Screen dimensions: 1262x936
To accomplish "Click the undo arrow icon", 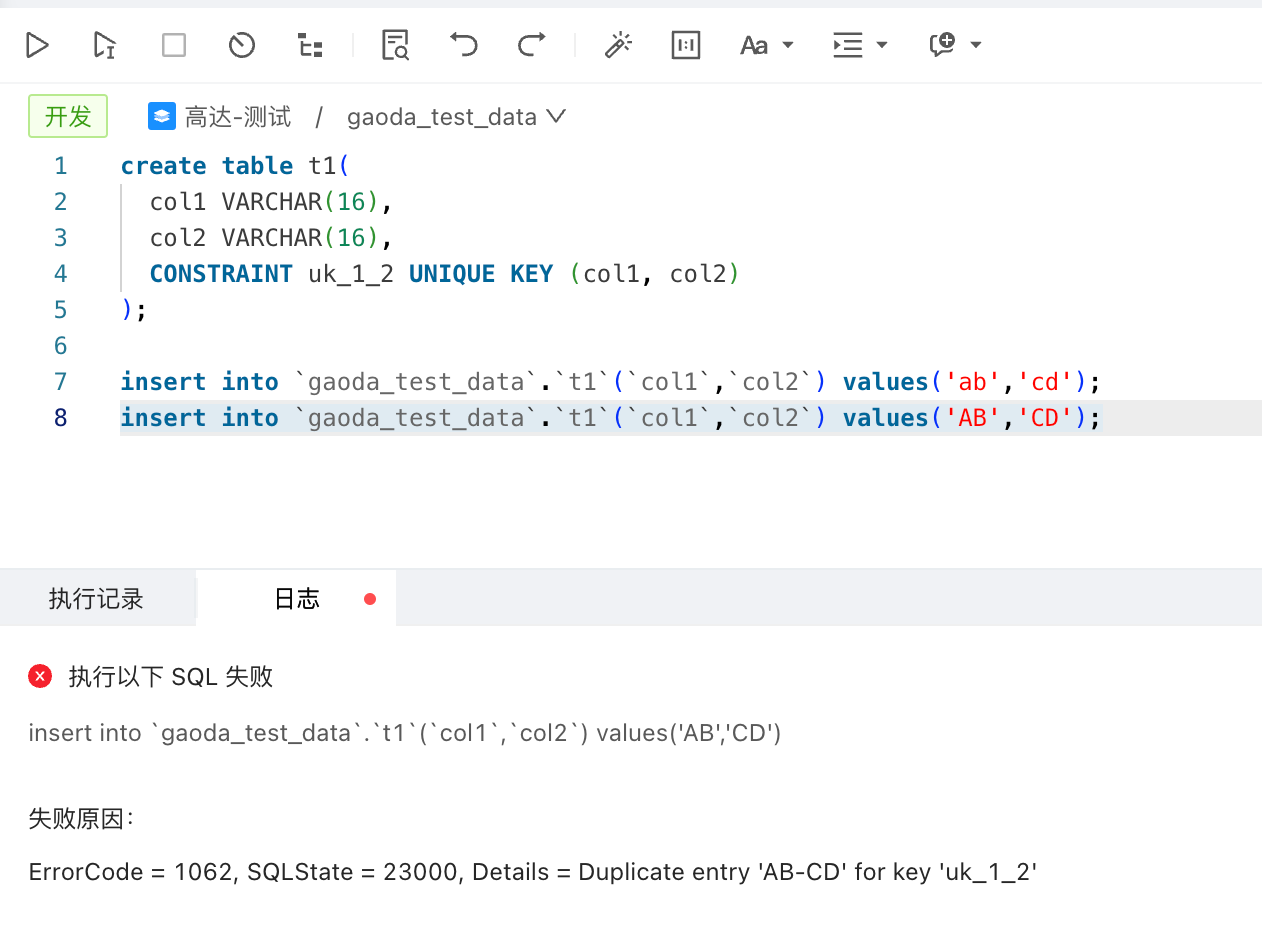I will click(x=463, y=45).
